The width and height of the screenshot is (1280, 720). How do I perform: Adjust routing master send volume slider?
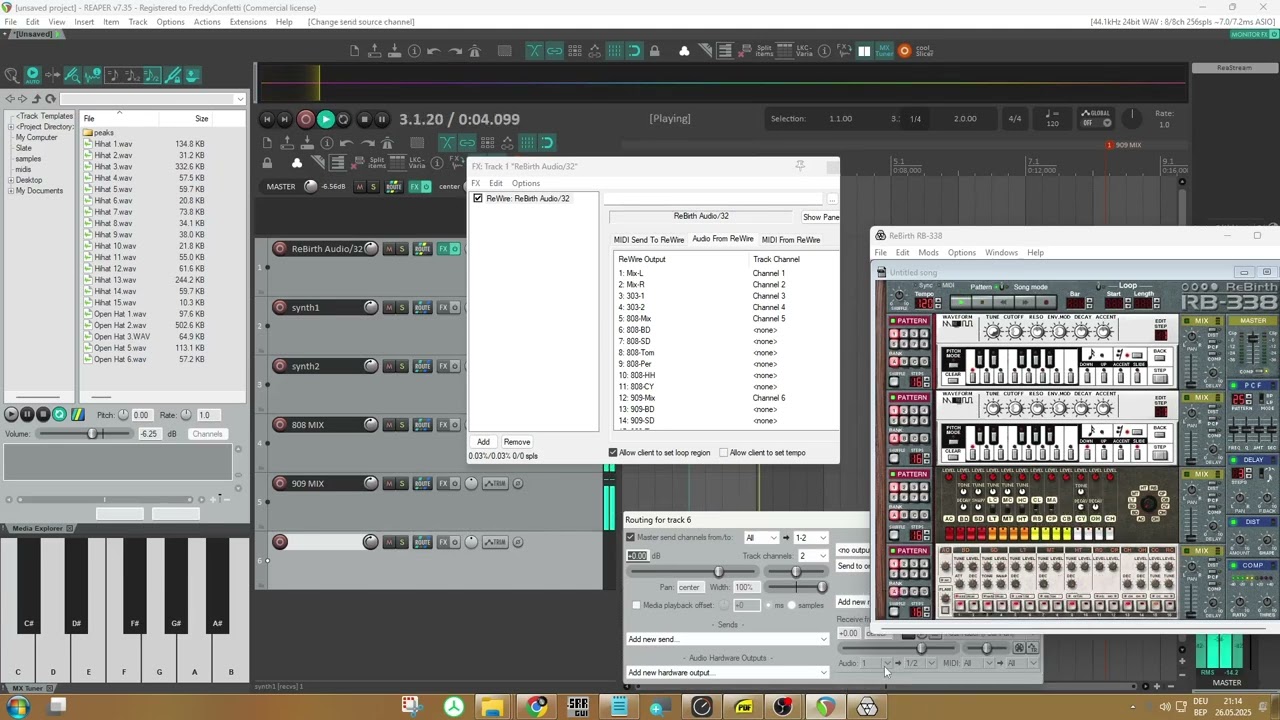pyautogui.click(x=718, y=571)
